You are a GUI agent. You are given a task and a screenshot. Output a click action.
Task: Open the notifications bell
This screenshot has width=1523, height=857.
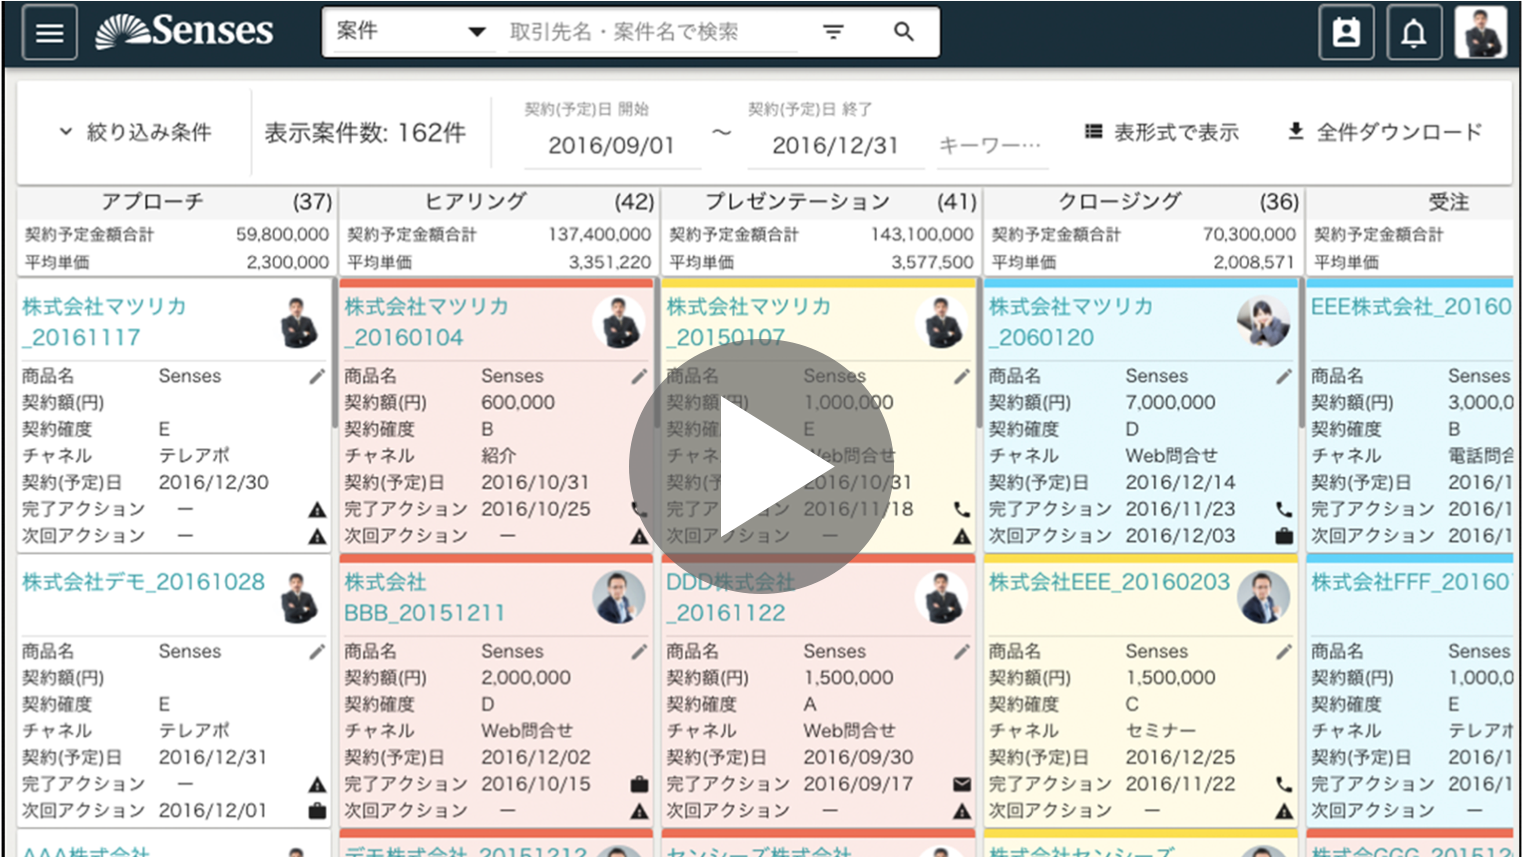[x=1414, y=32]
